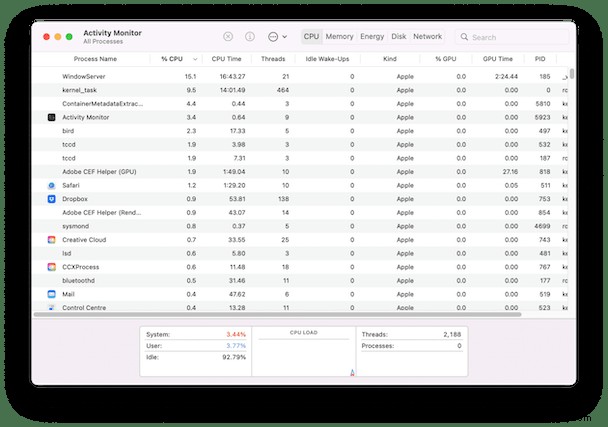Screen dimensions: 608x427
Task: Click the Activity Monitor window title
Action: tap(112, 33)
